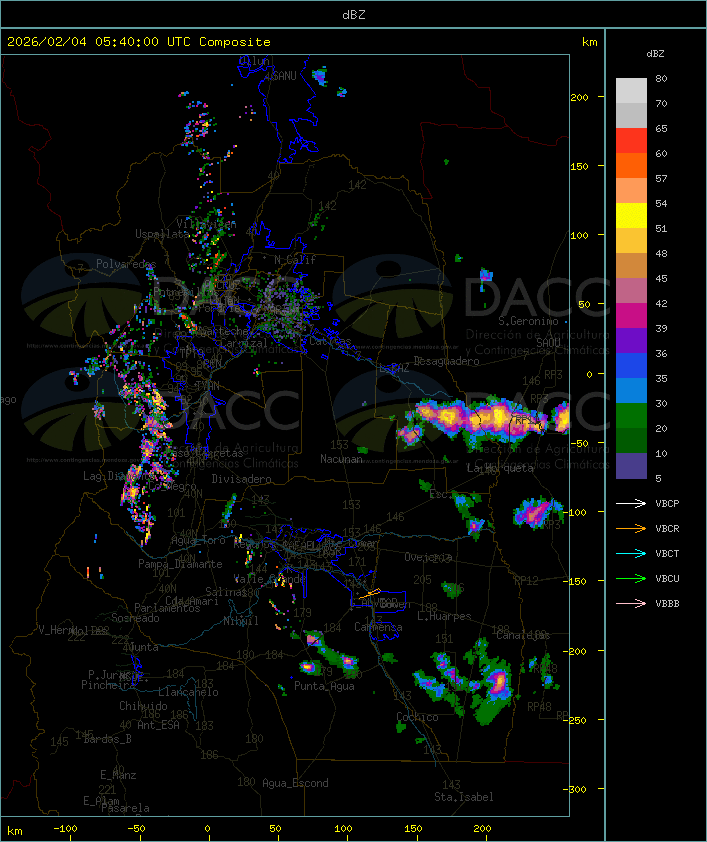Select the royal blue 35–36 dBZ swatch
This screenshot has height=842, width=707.
click(631, 365)
